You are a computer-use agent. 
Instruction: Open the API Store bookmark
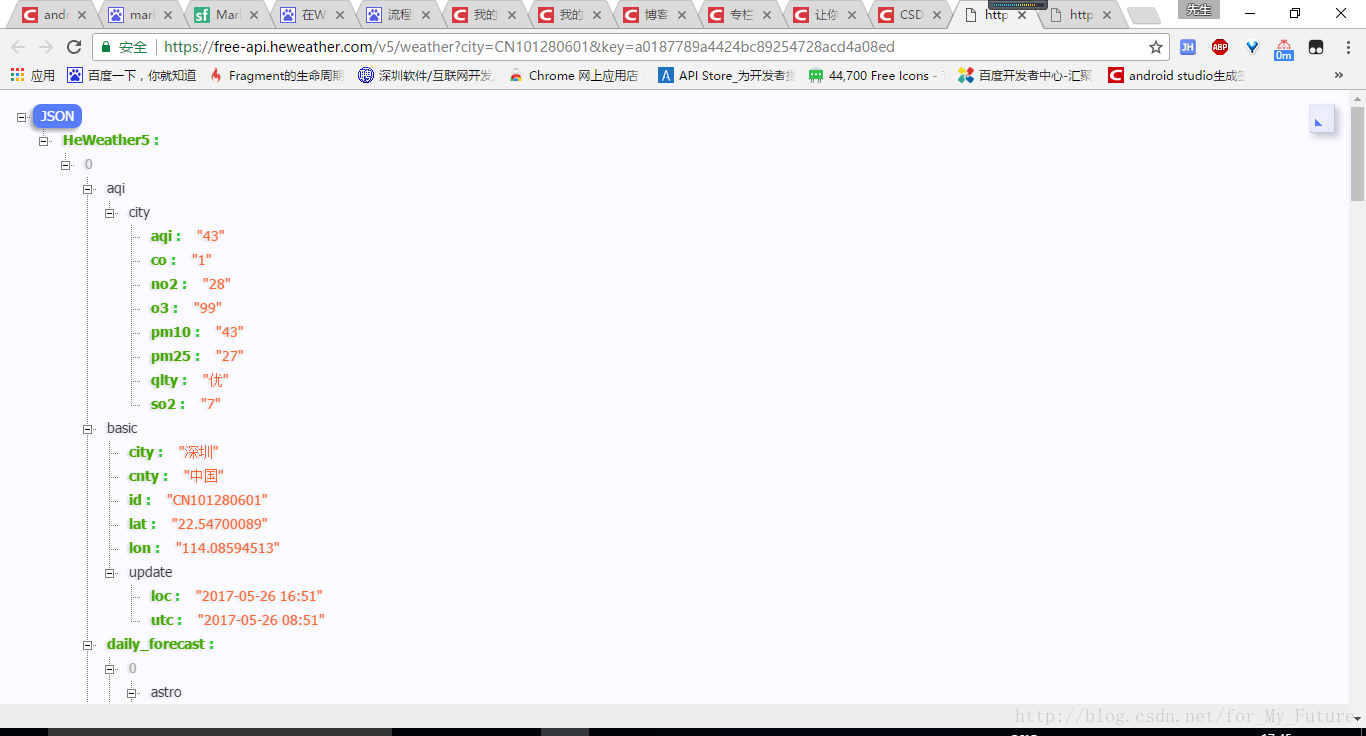[726, 75]
